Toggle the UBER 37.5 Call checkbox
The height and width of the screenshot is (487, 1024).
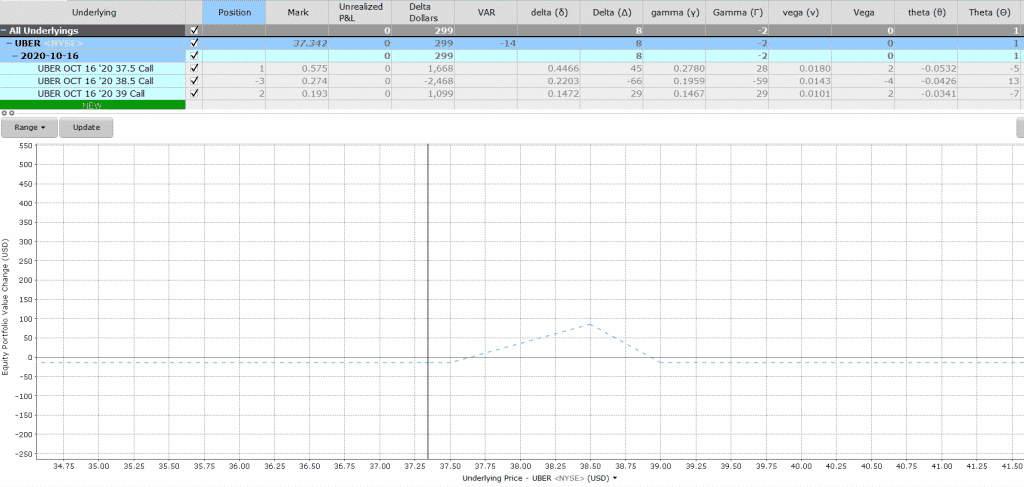(194, 68)
